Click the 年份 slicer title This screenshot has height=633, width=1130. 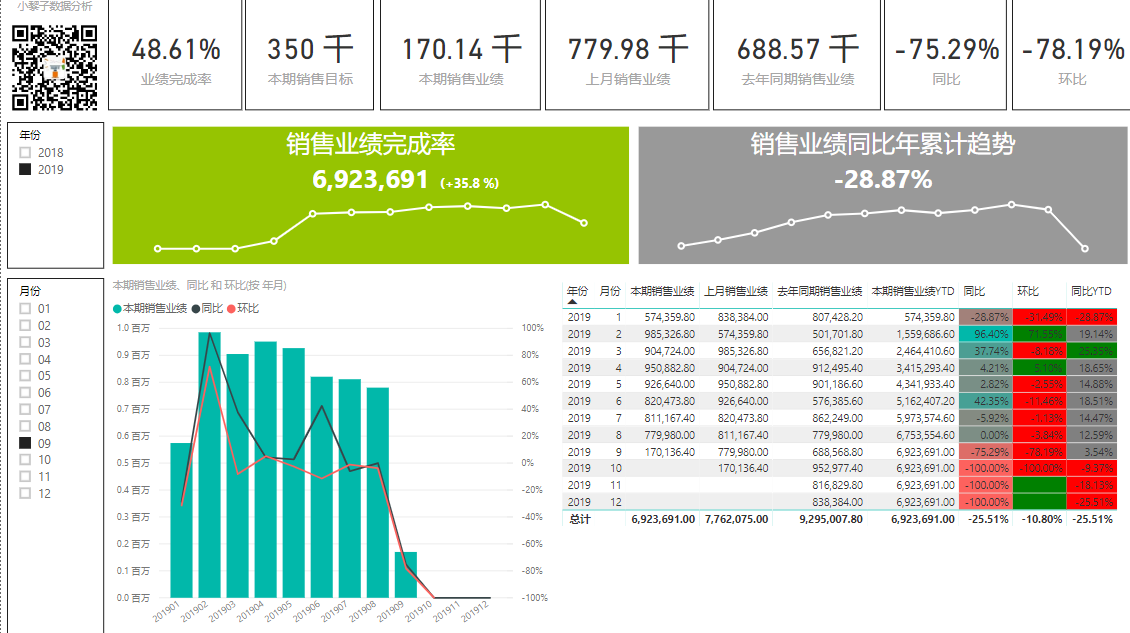tap(30, 135)
